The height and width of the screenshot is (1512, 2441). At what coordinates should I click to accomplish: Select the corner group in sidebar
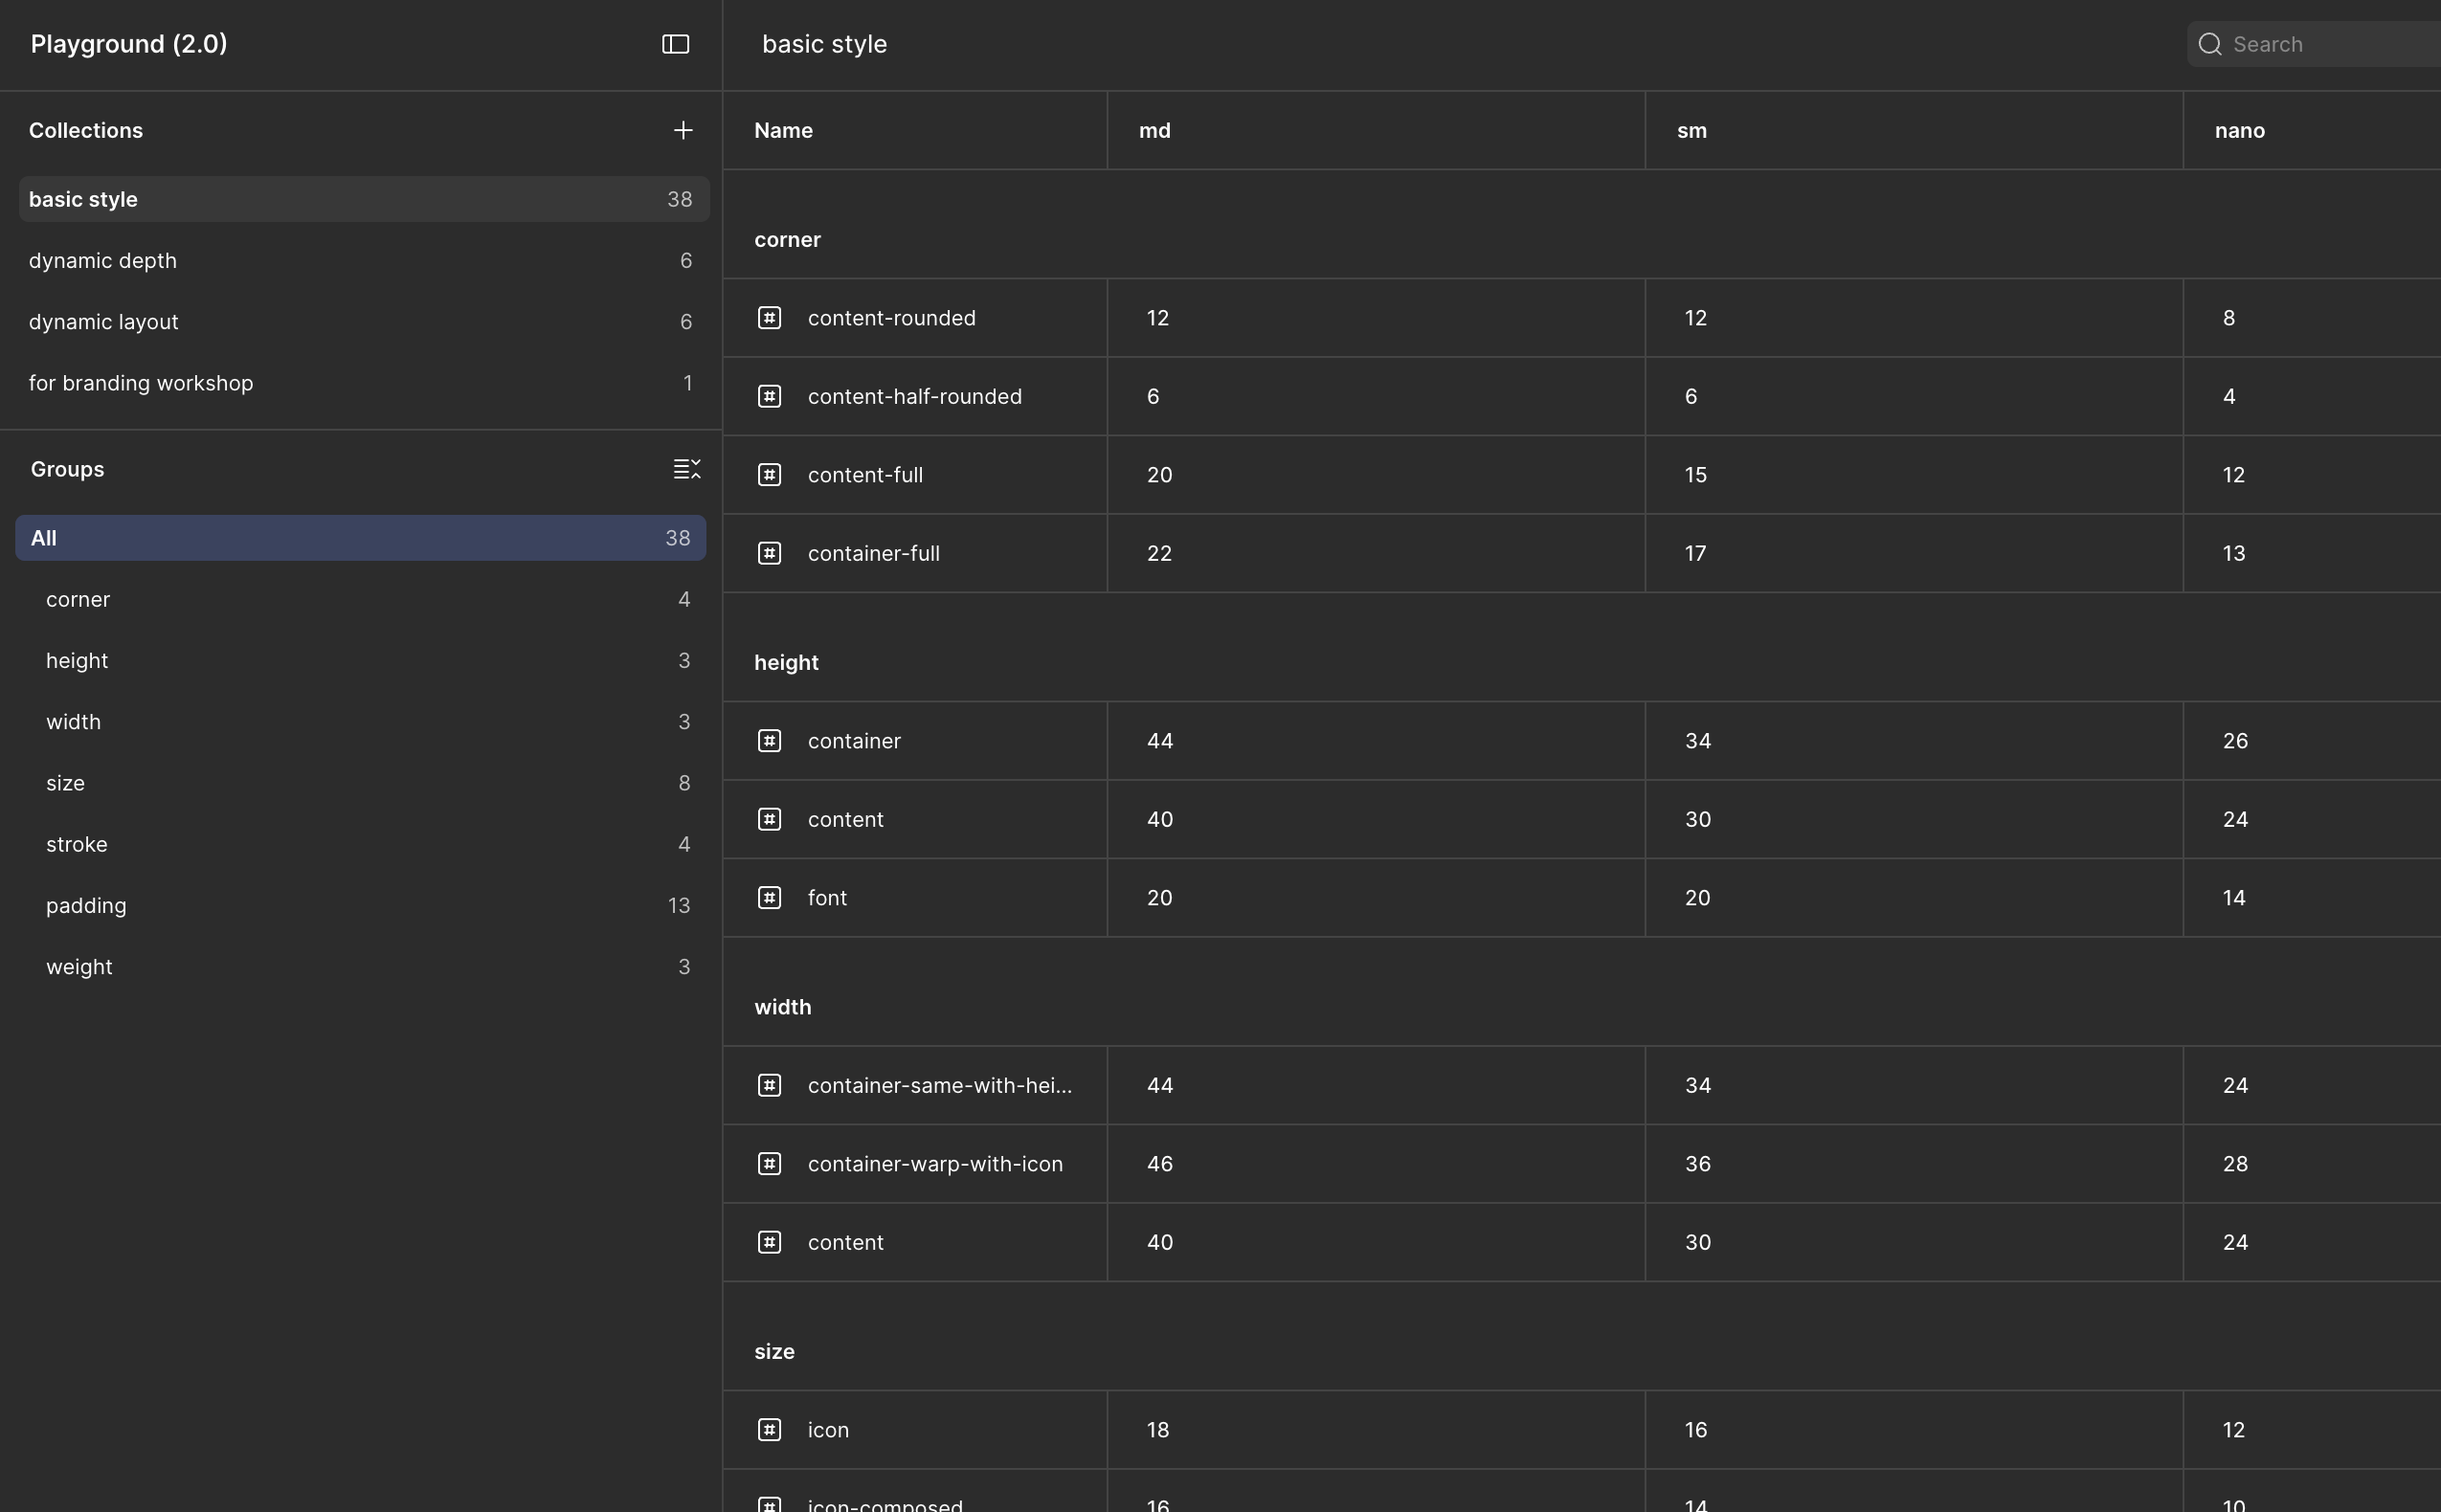(x=361, y=599)
